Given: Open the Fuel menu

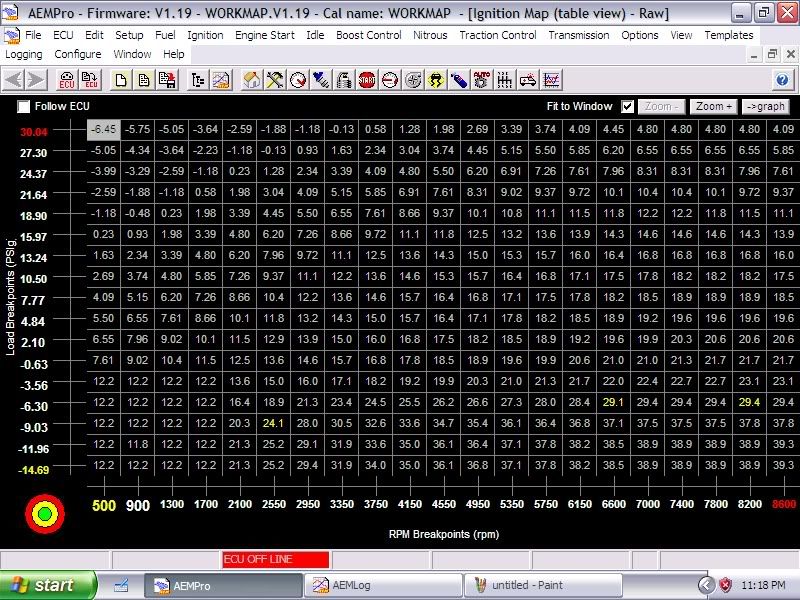Looking at the screenshot, I should [x=165, y=35].
